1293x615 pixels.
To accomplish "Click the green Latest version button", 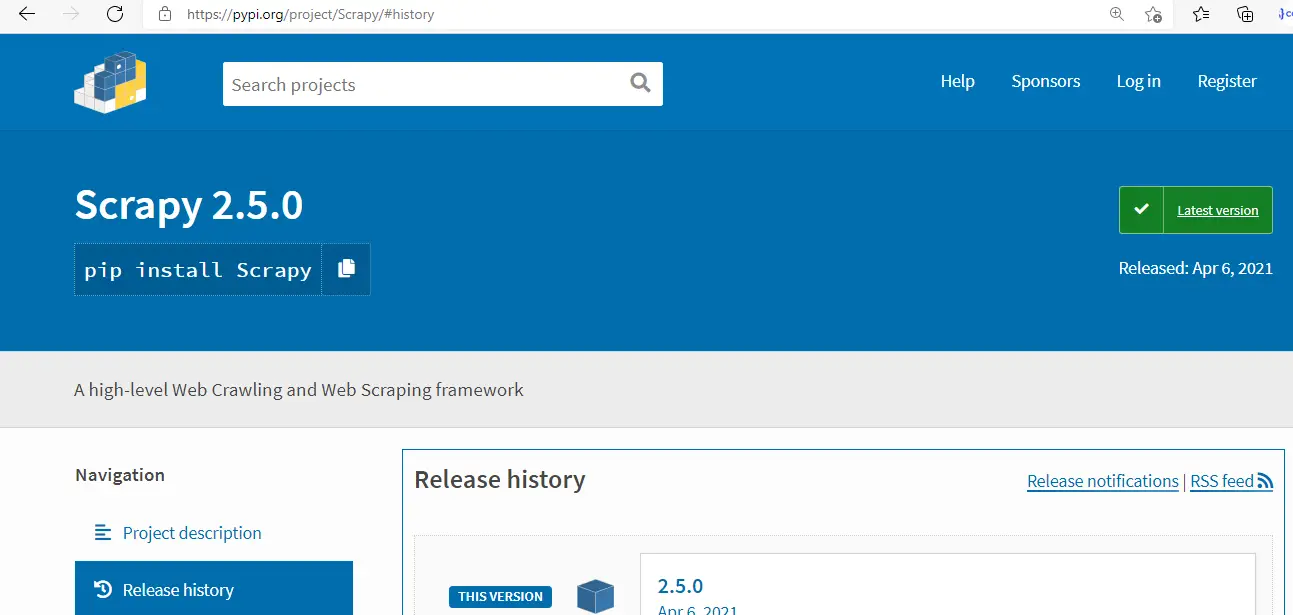I will tap(1196, 210).
